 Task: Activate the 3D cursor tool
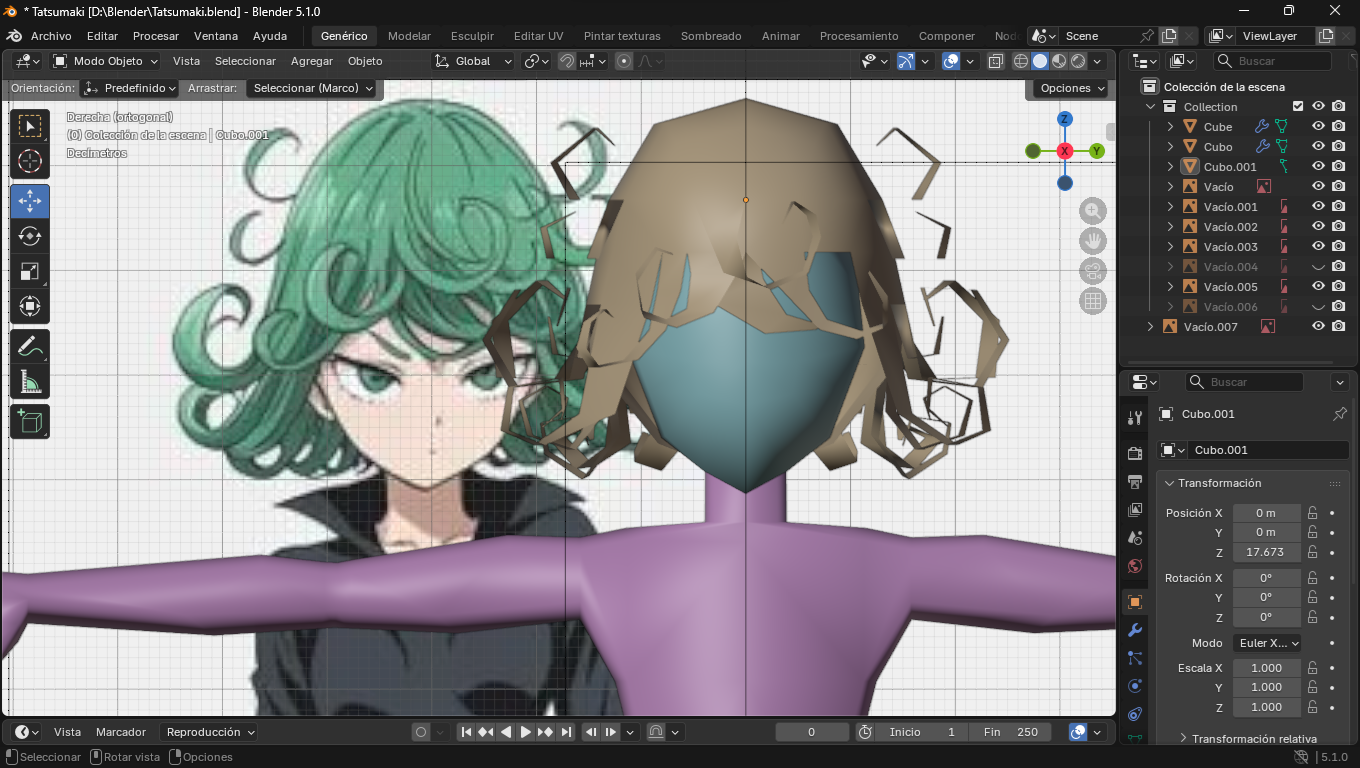(30, 162)
